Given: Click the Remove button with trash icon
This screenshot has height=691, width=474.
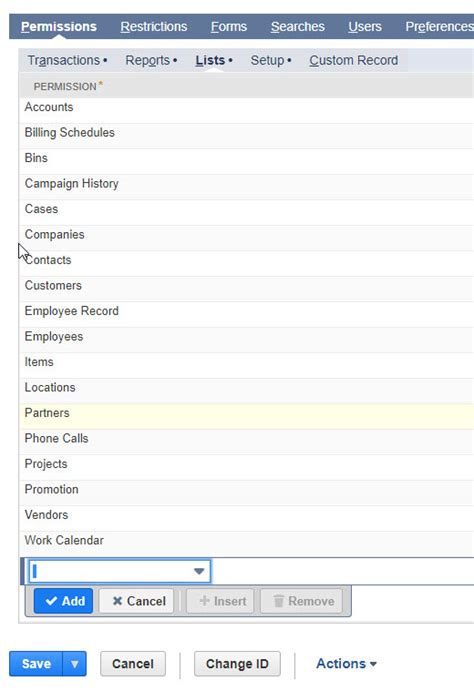Looking at the screenshot, I should [x=302, y=601].
